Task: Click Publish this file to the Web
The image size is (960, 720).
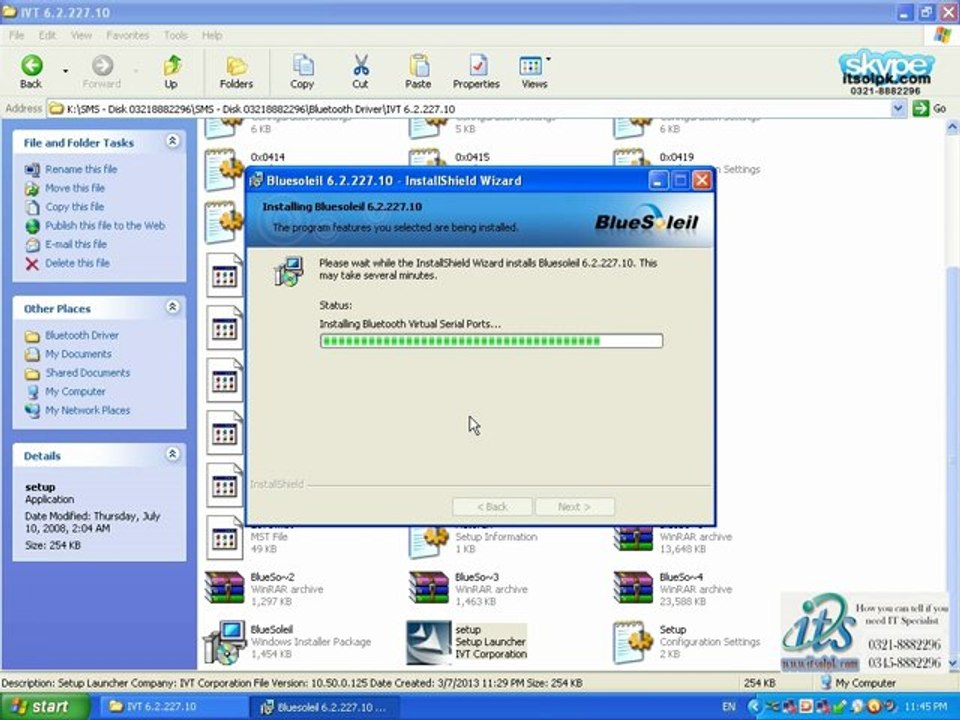Action: point(105,225)
